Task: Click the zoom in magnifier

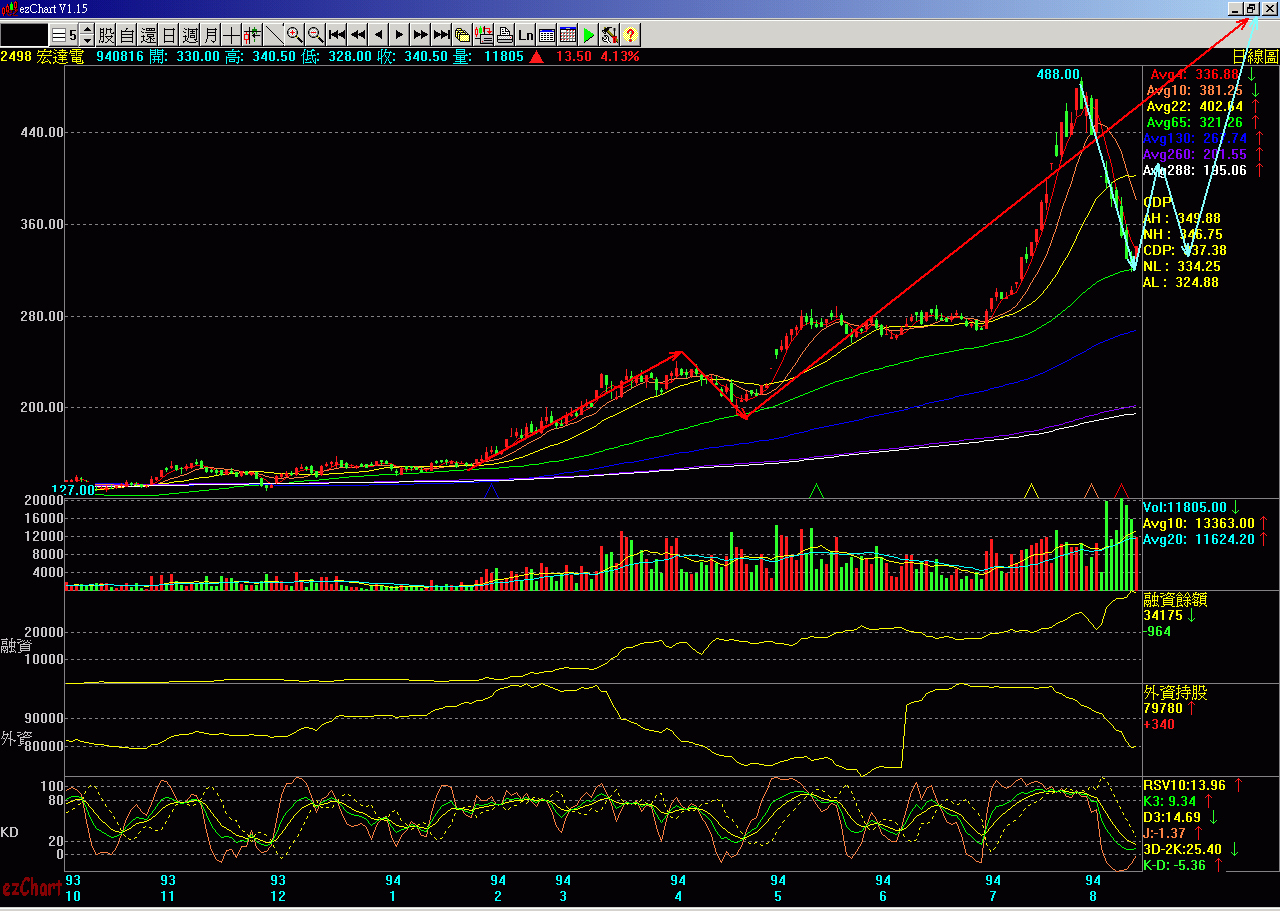Action: 295,35
